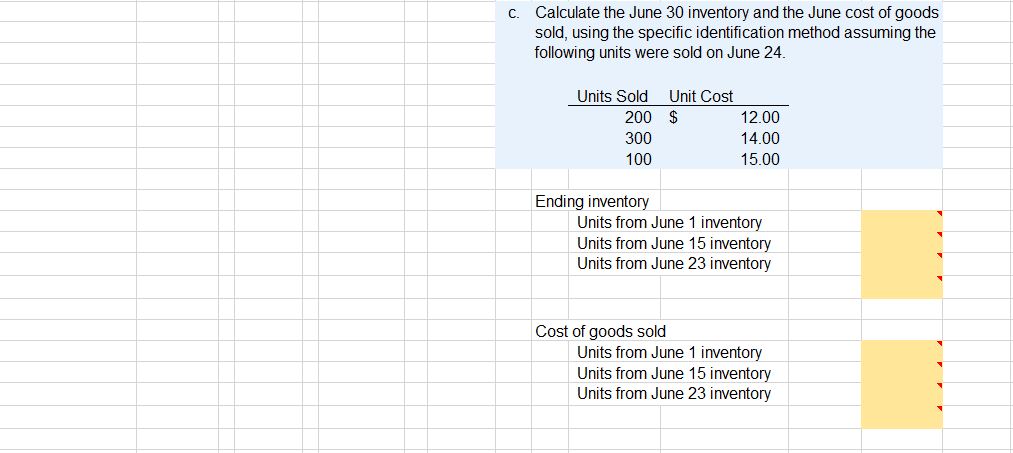1013x453 pixels.
Task: Click the Cost of goods sold heading cell
Action: click(x=600, y=332)
